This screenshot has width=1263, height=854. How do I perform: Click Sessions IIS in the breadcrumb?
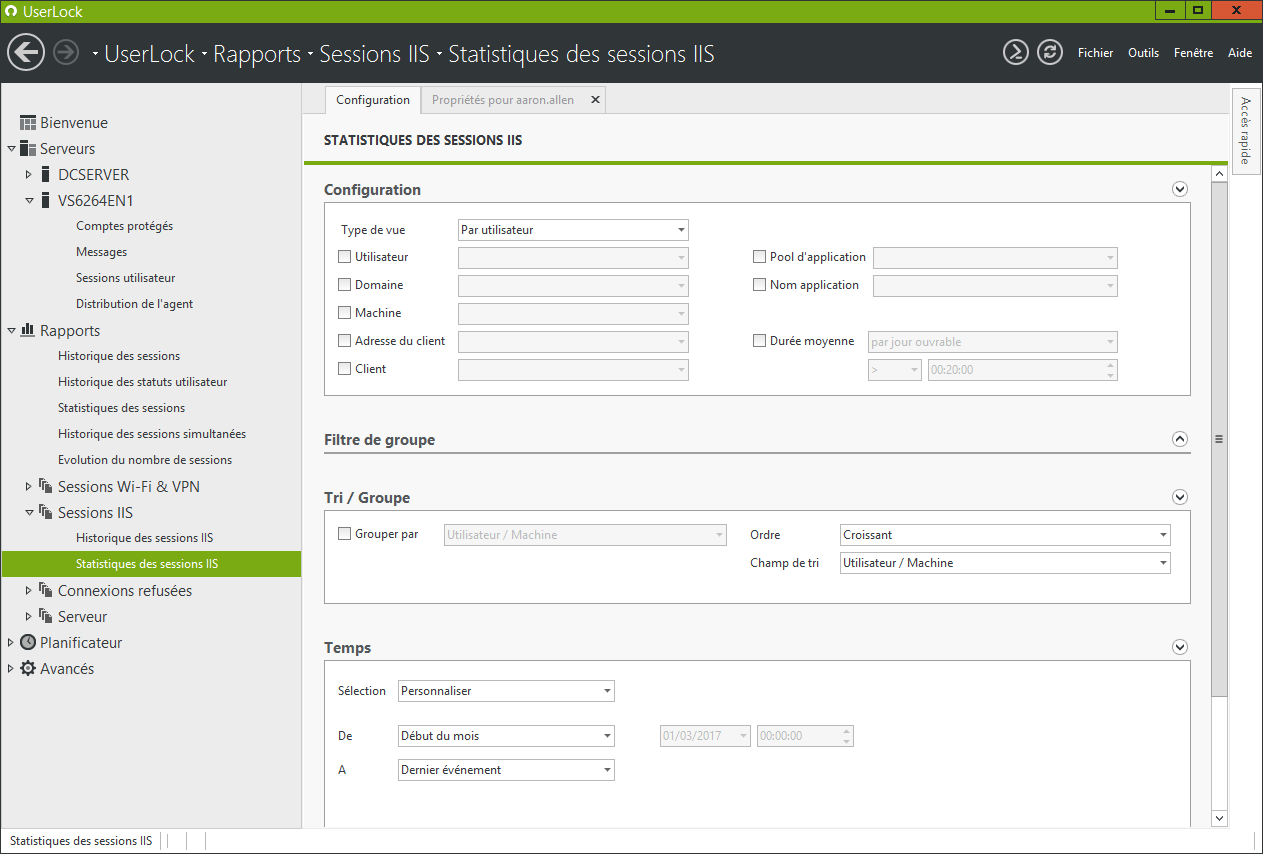374,54
